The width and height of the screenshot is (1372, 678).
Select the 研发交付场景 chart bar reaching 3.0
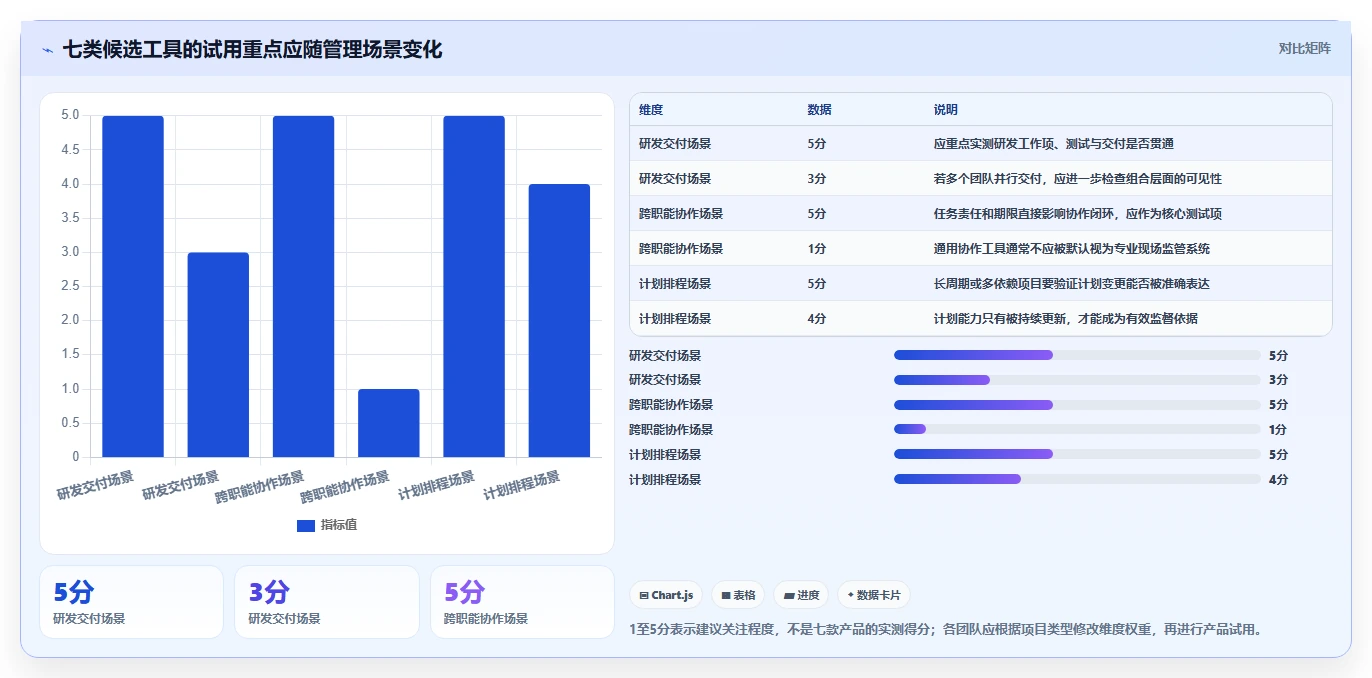[218, 355]
